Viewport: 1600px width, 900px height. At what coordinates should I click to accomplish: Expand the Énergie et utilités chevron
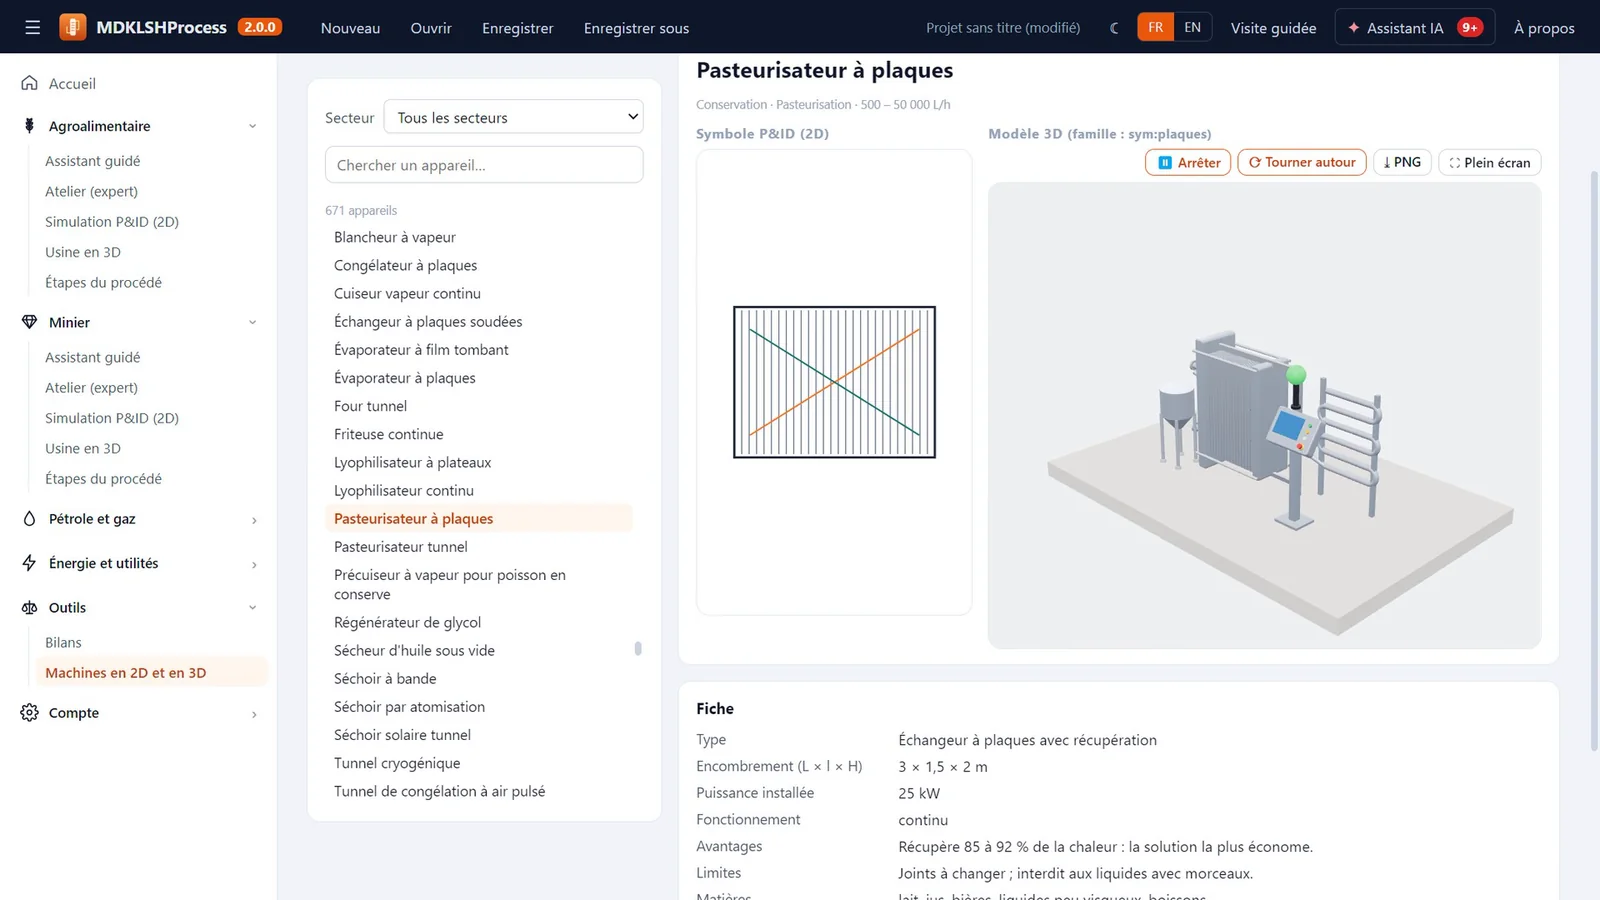[x=254, y=565]
